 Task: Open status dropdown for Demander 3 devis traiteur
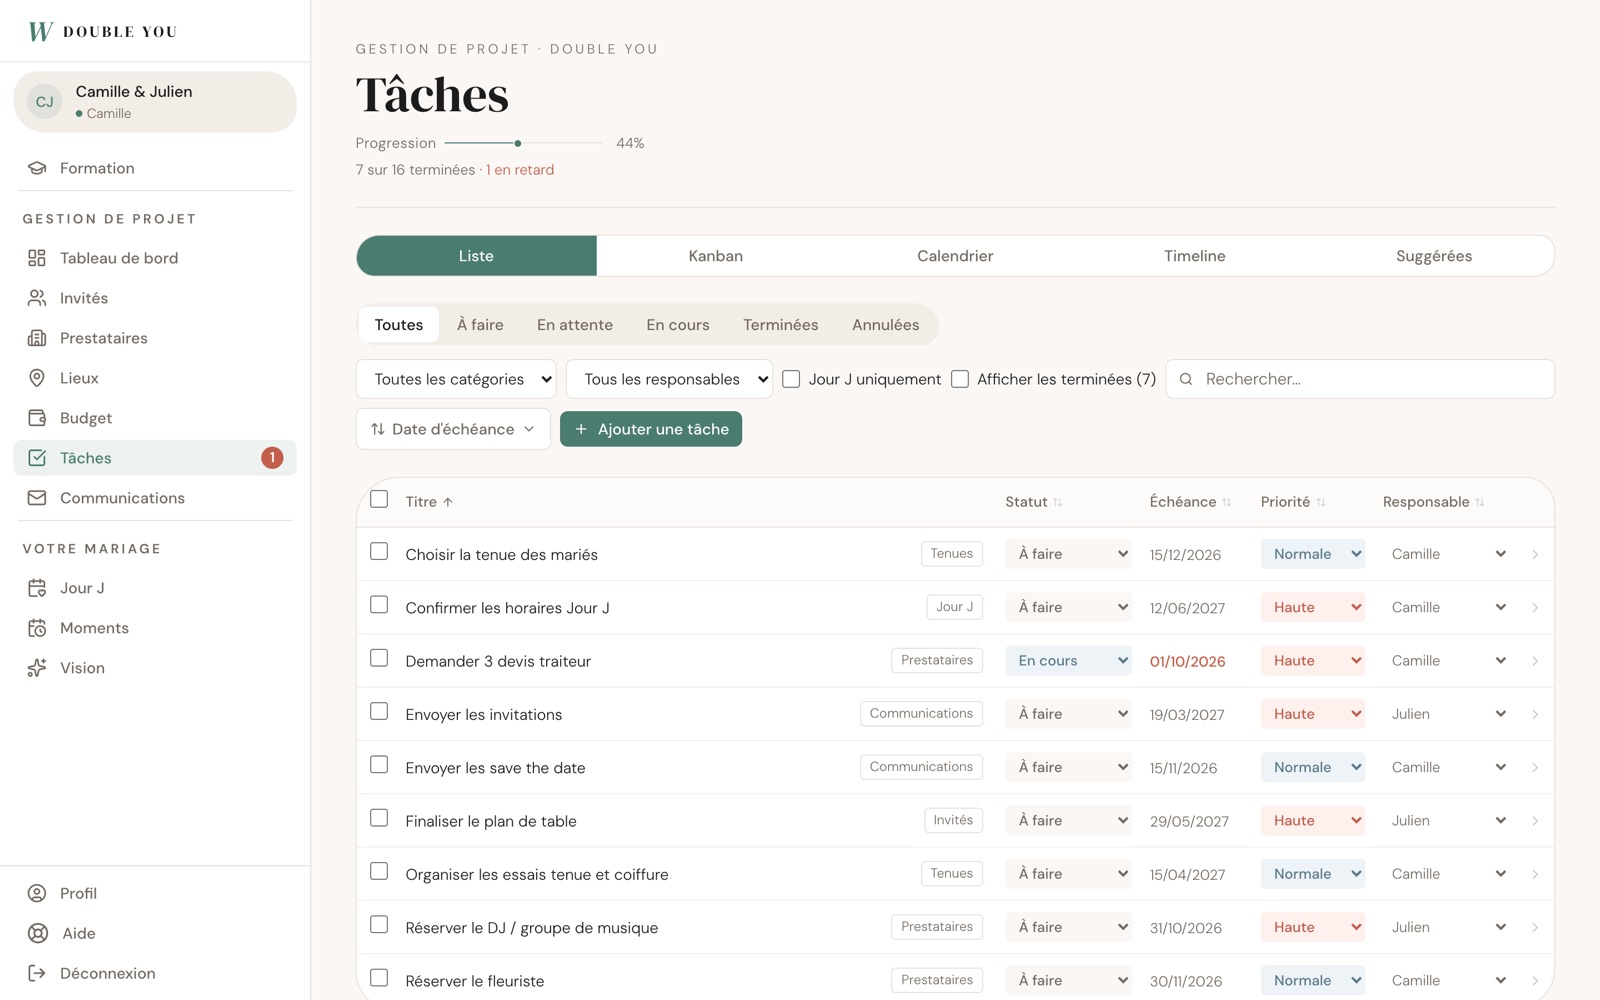point(1068,661)
